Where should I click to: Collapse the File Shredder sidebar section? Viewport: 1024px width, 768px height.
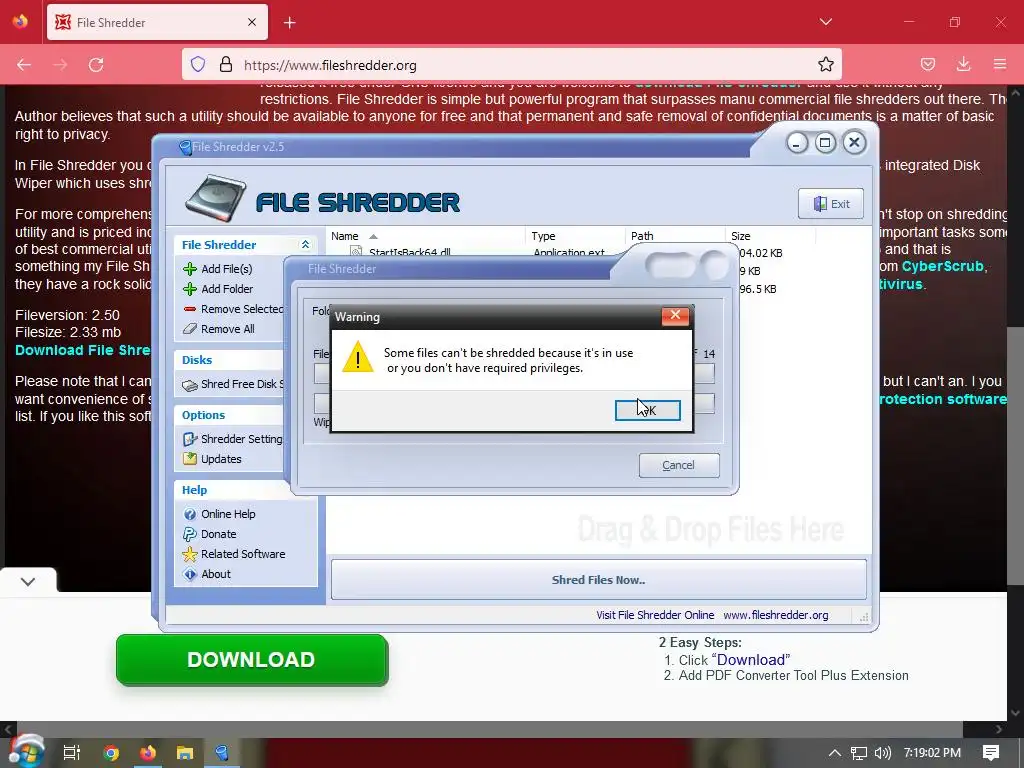pyautogui.click(x=305, y=245)
